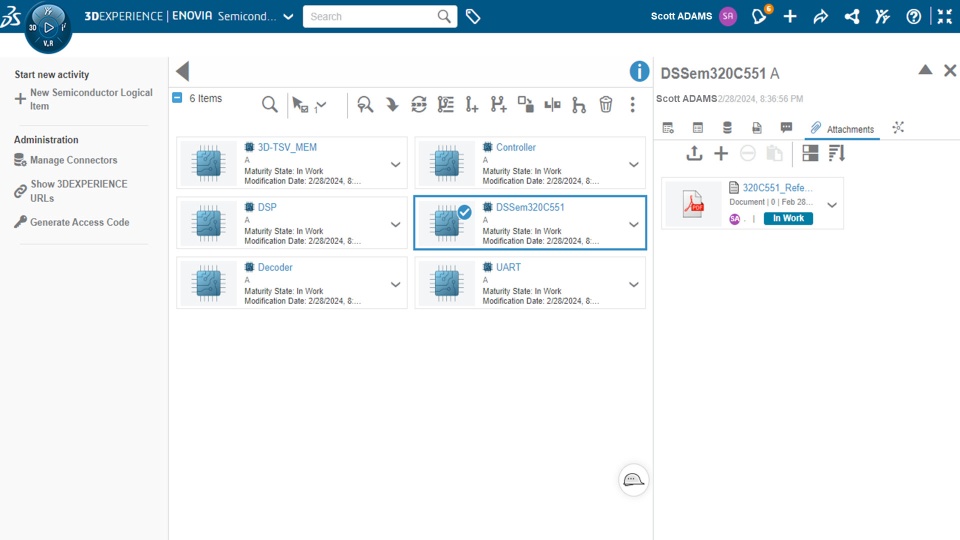Open the relations network tab icon

(x=898, y=127)
